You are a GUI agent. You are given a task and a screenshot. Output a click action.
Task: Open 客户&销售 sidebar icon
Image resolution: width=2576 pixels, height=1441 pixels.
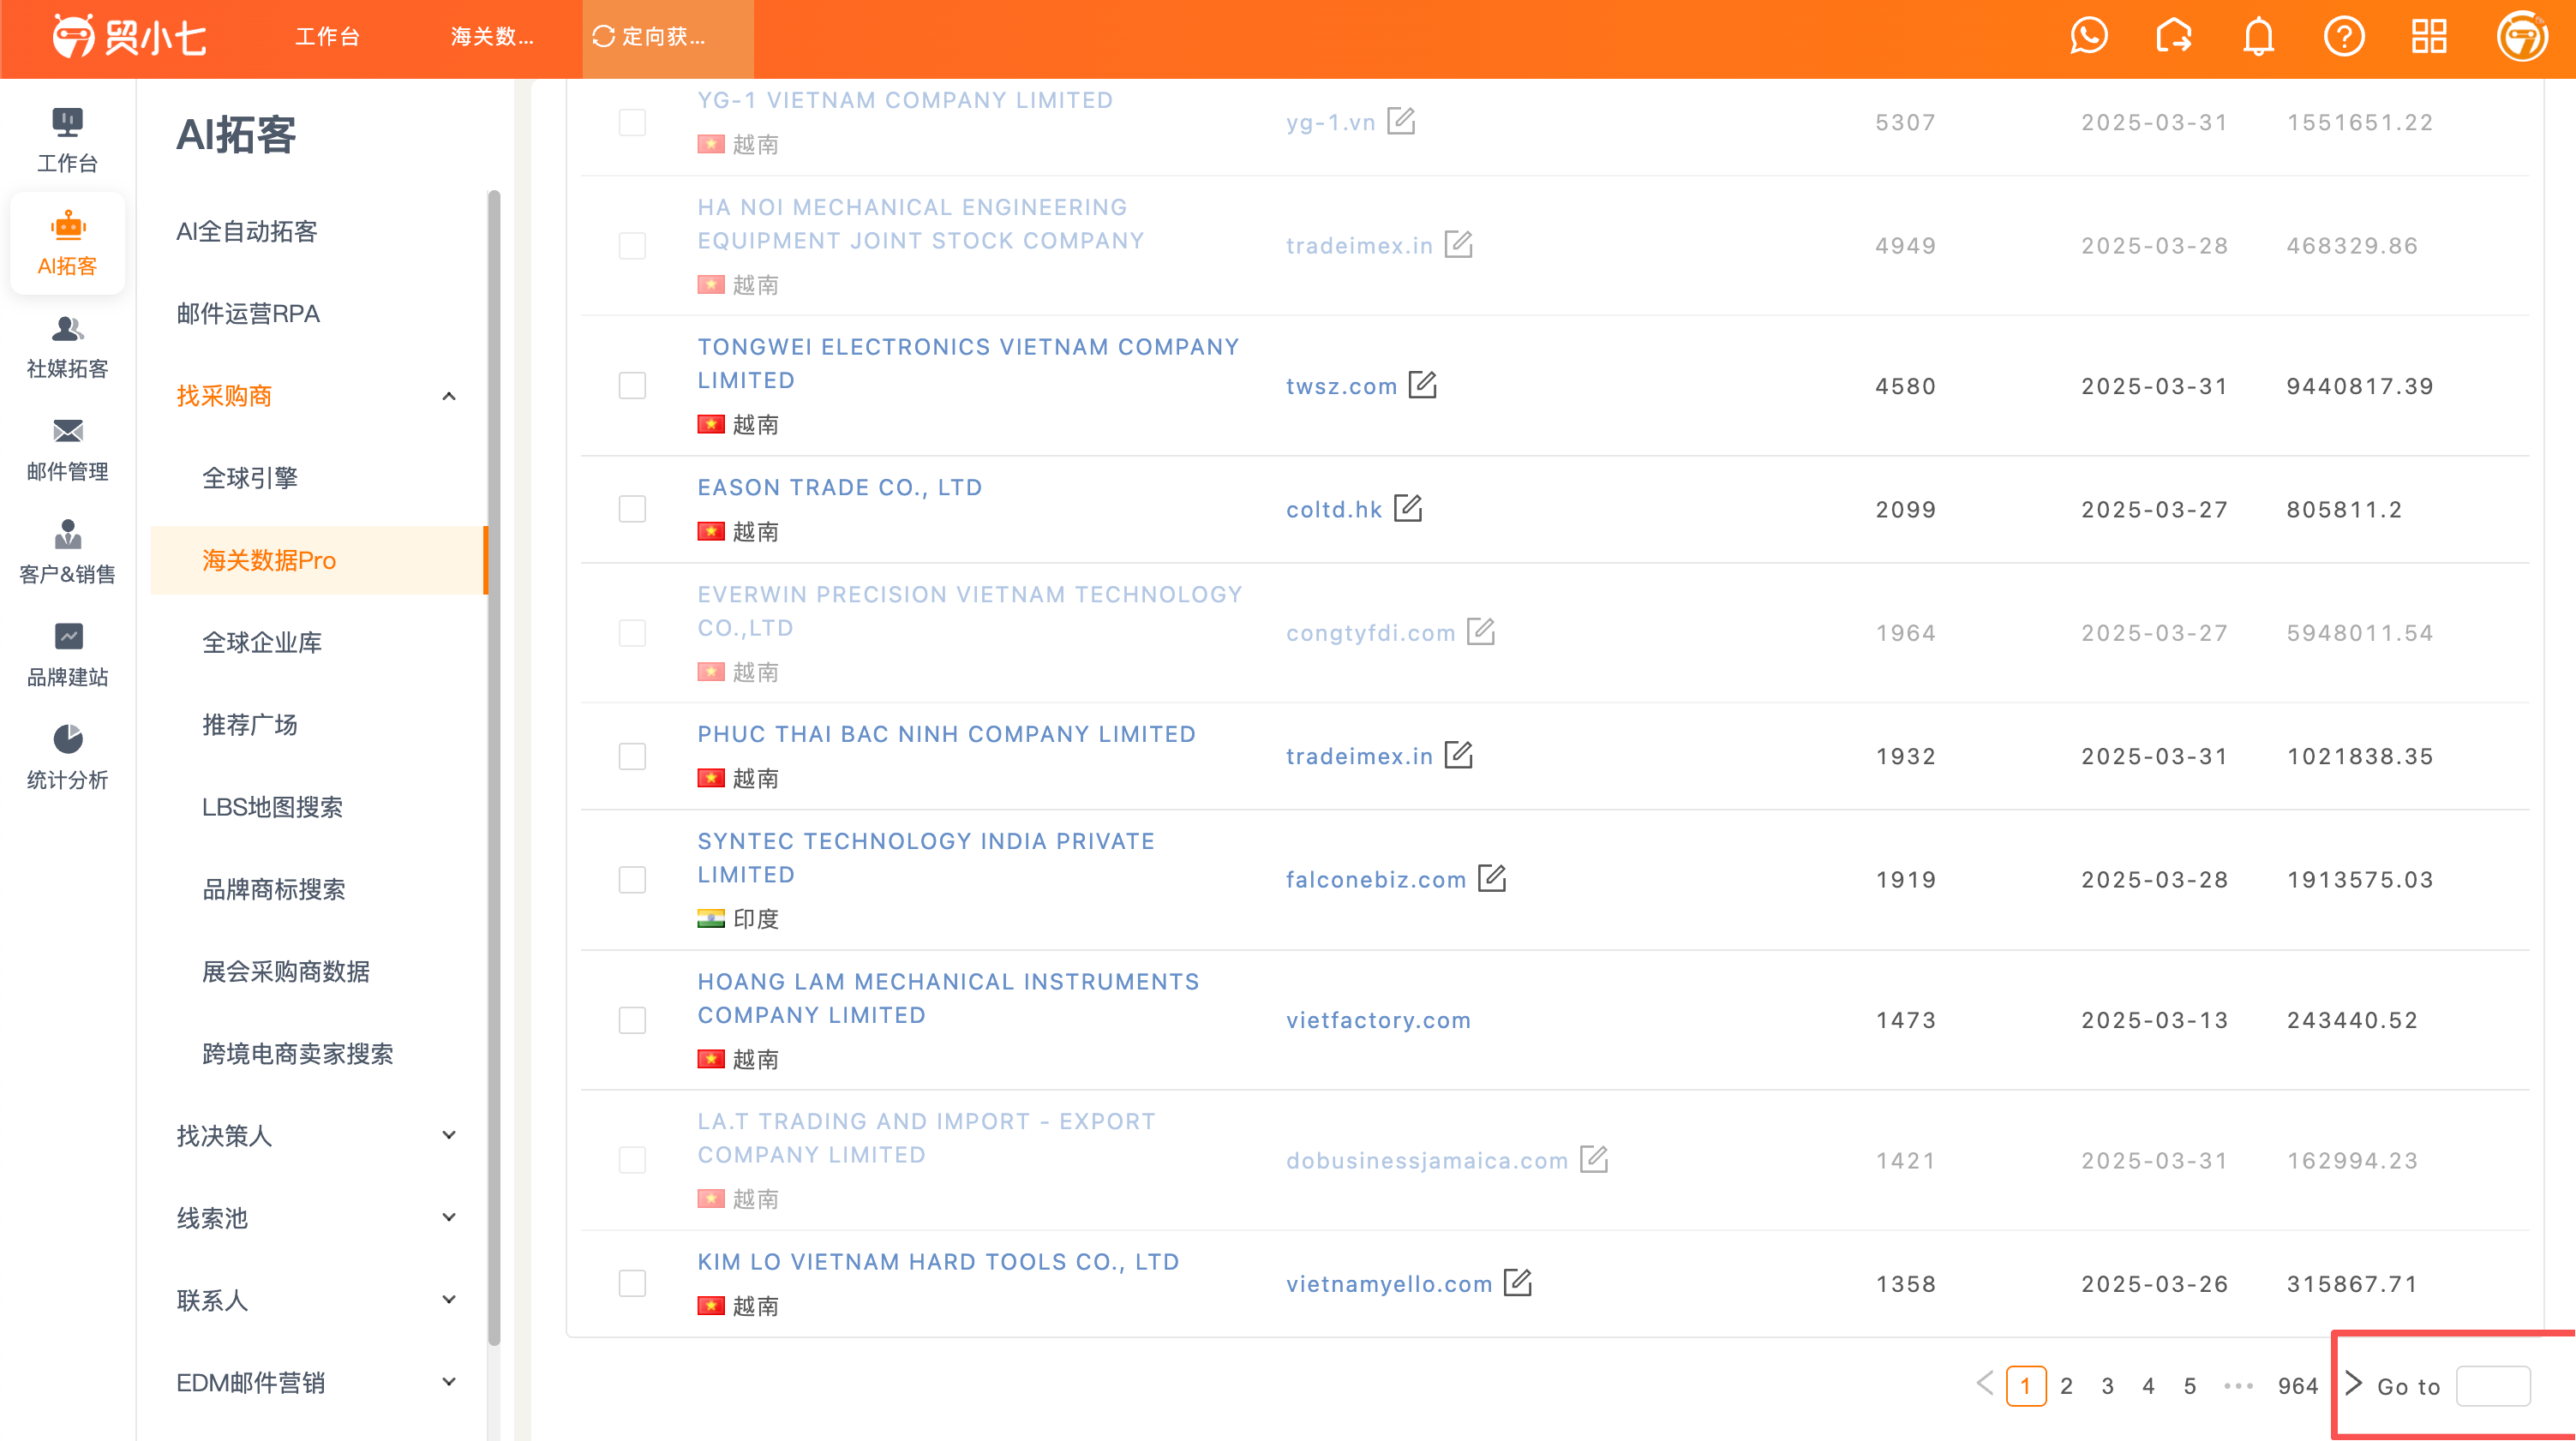click(x=67, y=552)
